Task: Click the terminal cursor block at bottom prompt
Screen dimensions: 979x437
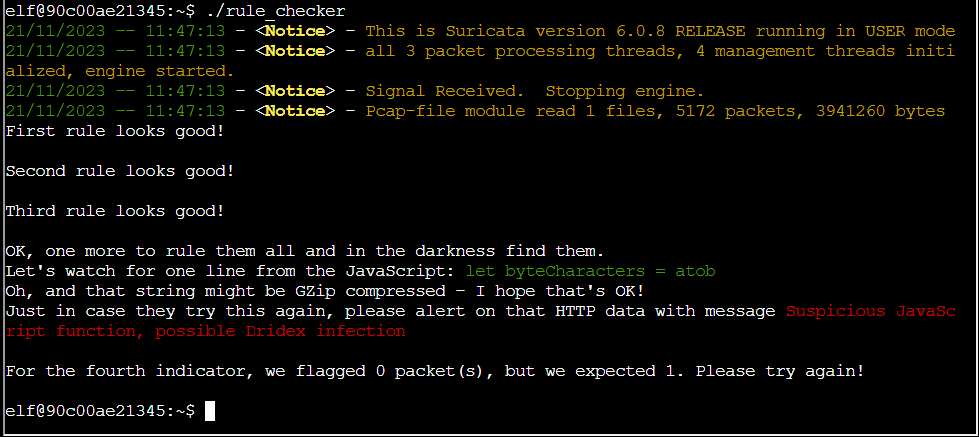Action: (x=210, y=411)
